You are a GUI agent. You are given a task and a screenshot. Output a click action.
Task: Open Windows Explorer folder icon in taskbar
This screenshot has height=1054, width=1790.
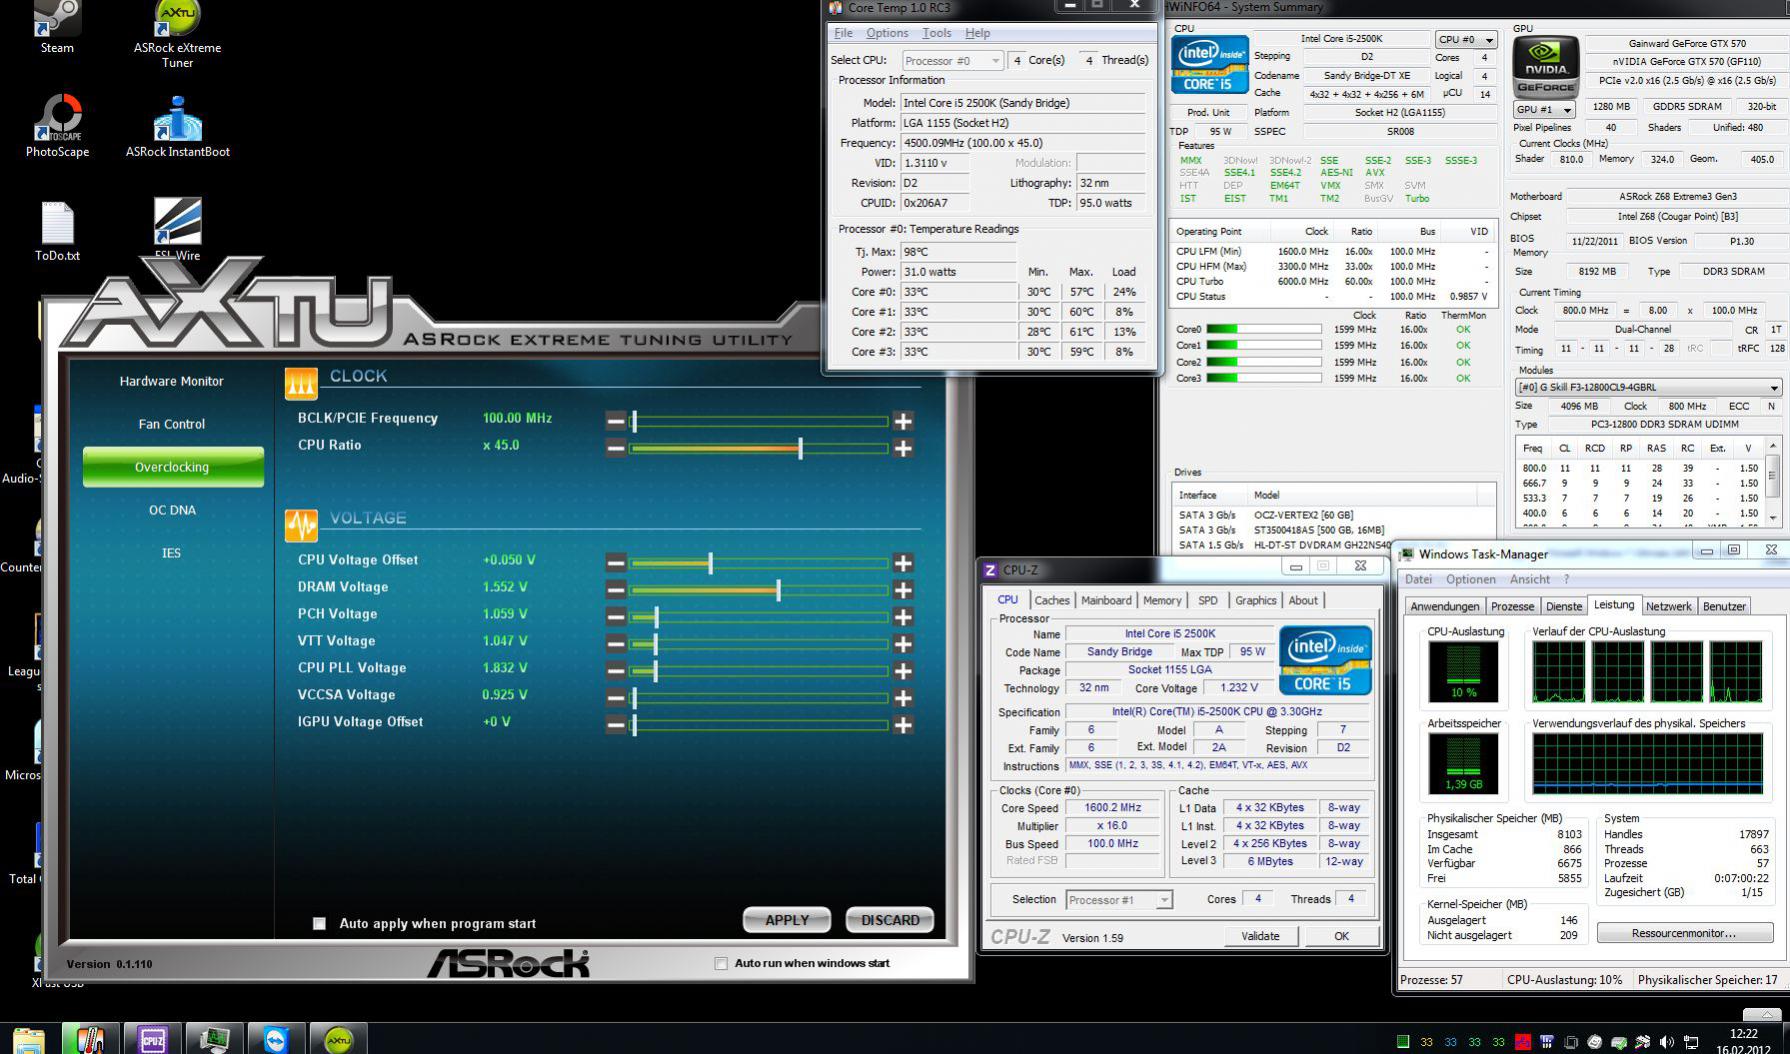(x=28, y=1040)
